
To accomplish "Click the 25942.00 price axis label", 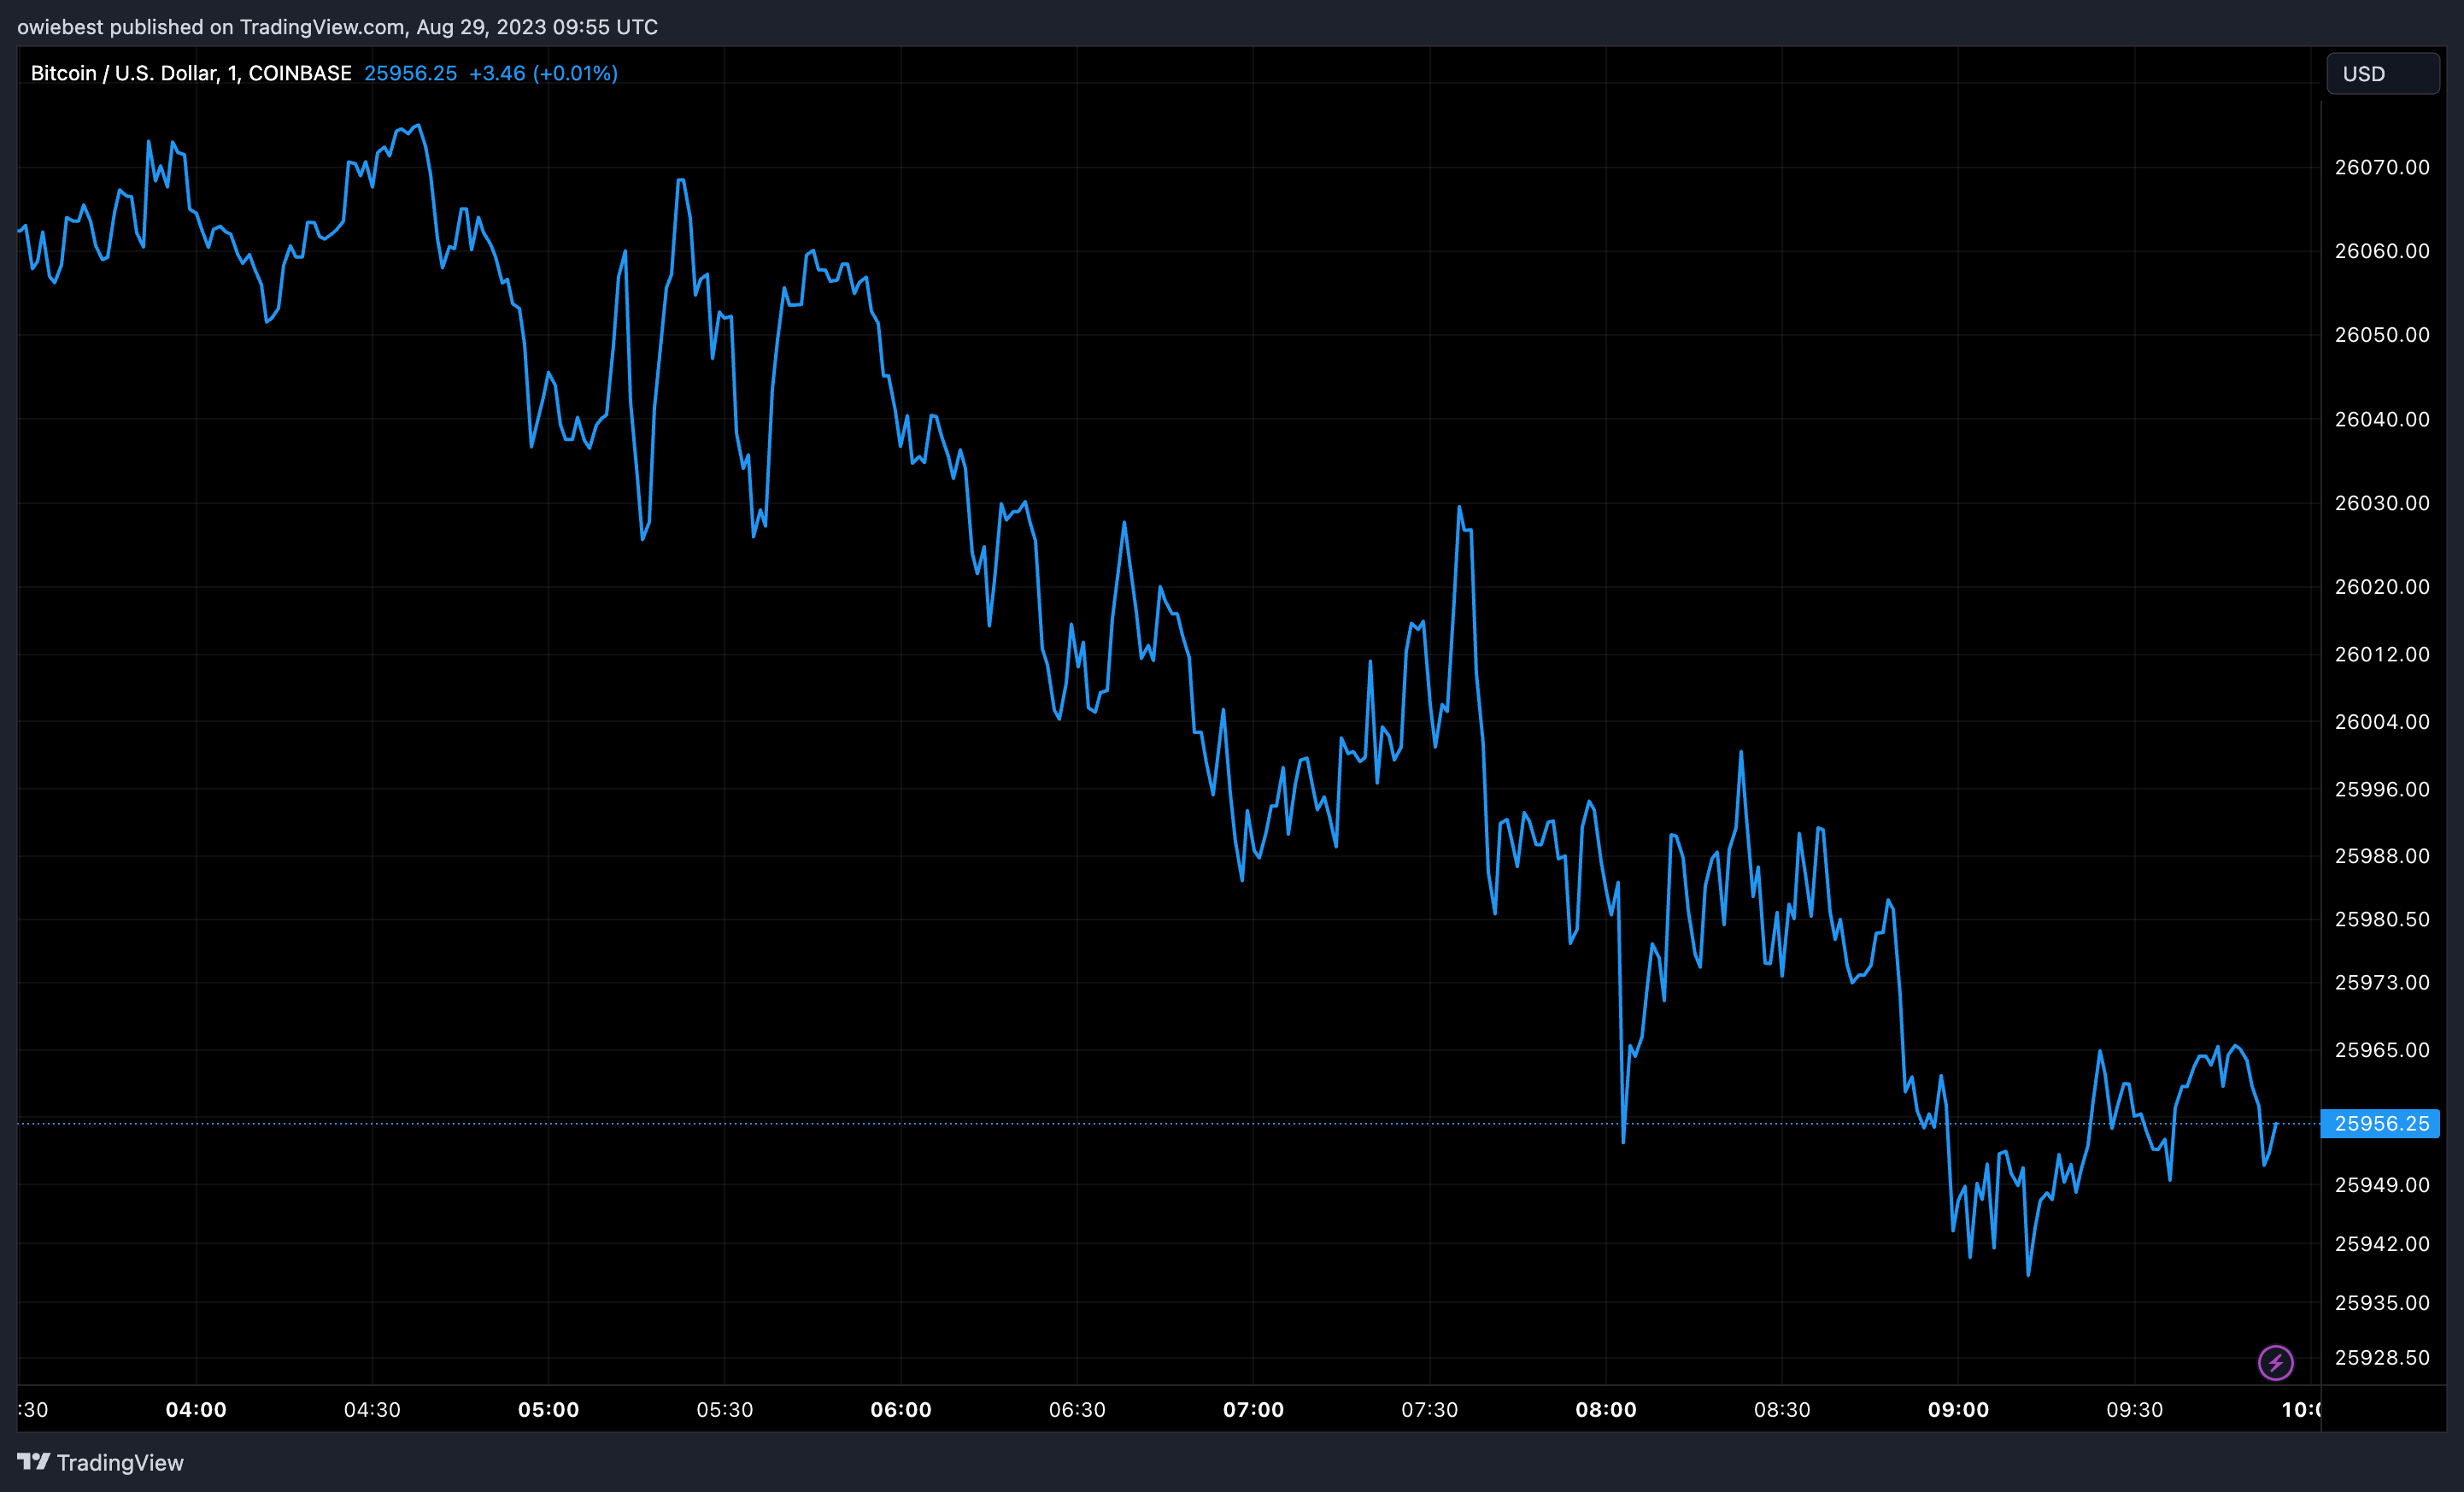I will pos(2381,1244).
